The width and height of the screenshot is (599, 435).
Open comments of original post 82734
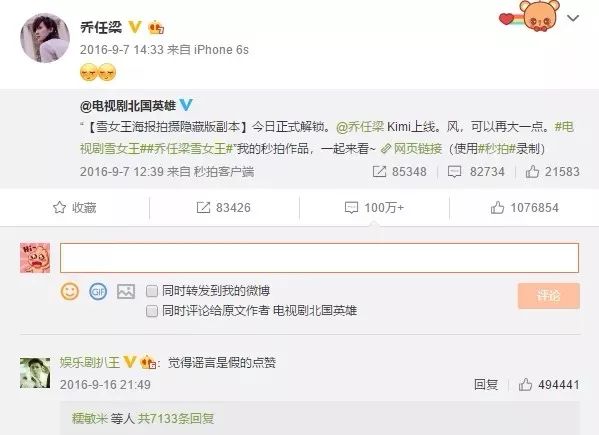click(x=476, y=171)
